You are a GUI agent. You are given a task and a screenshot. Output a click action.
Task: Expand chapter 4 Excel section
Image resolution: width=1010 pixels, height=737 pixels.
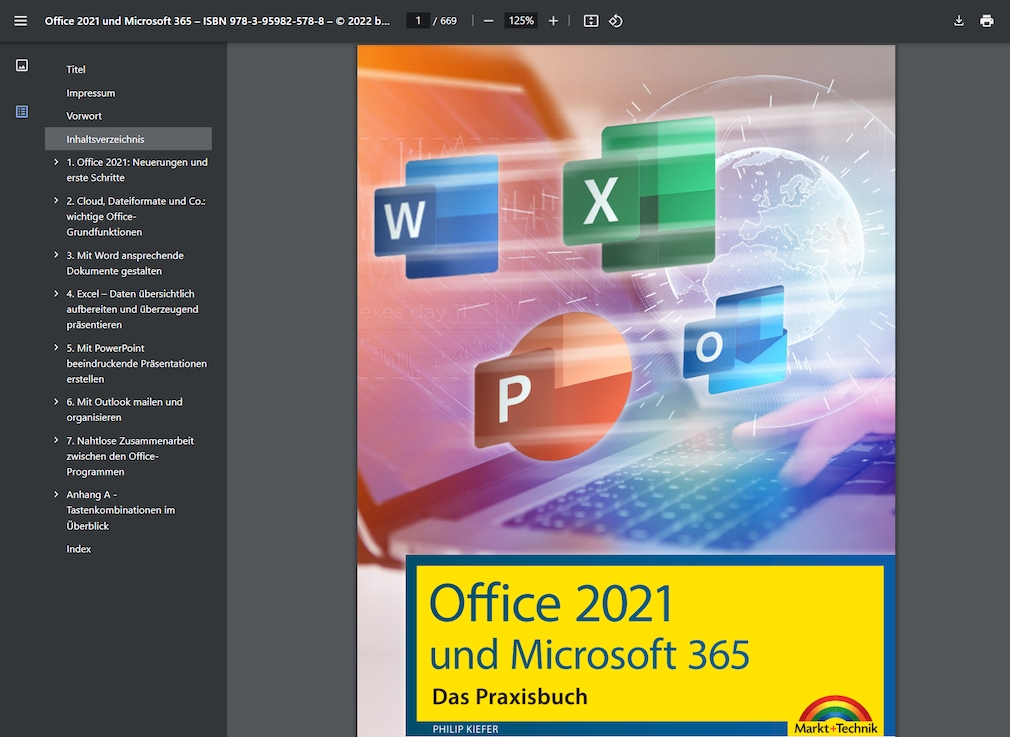point(56,294)
